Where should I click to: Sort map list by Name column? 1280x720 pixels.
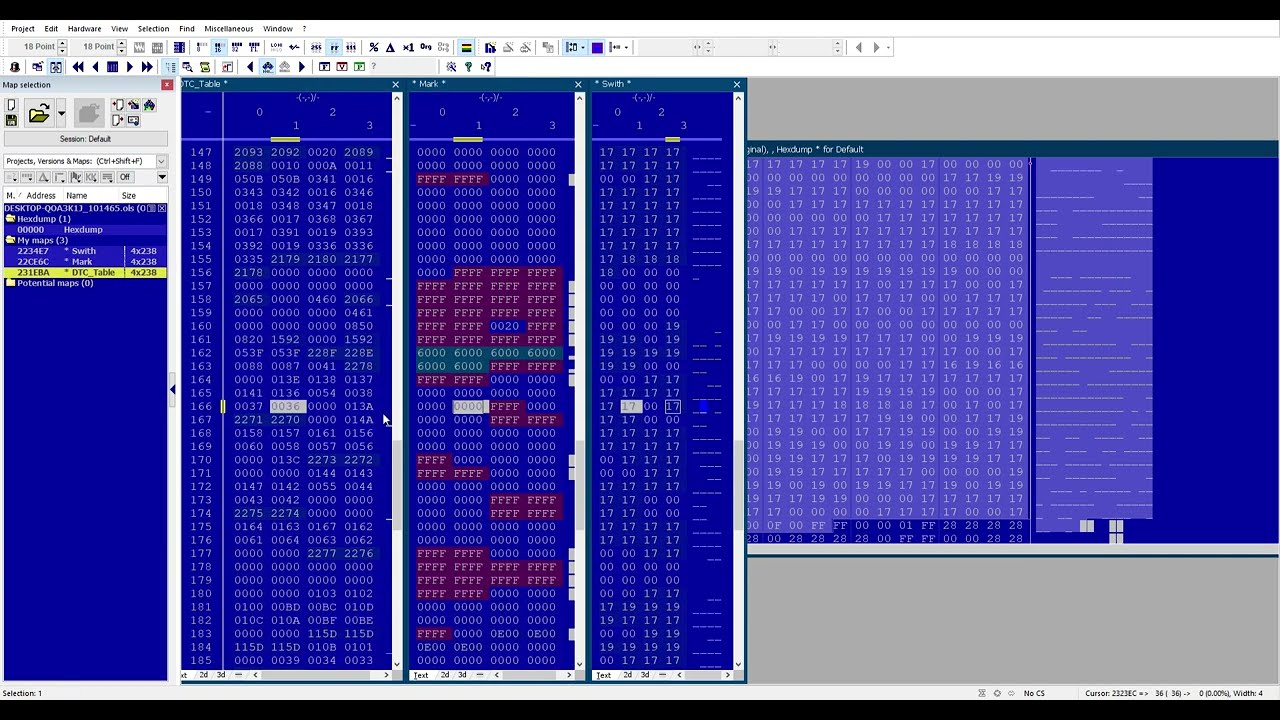pos(77,196)
